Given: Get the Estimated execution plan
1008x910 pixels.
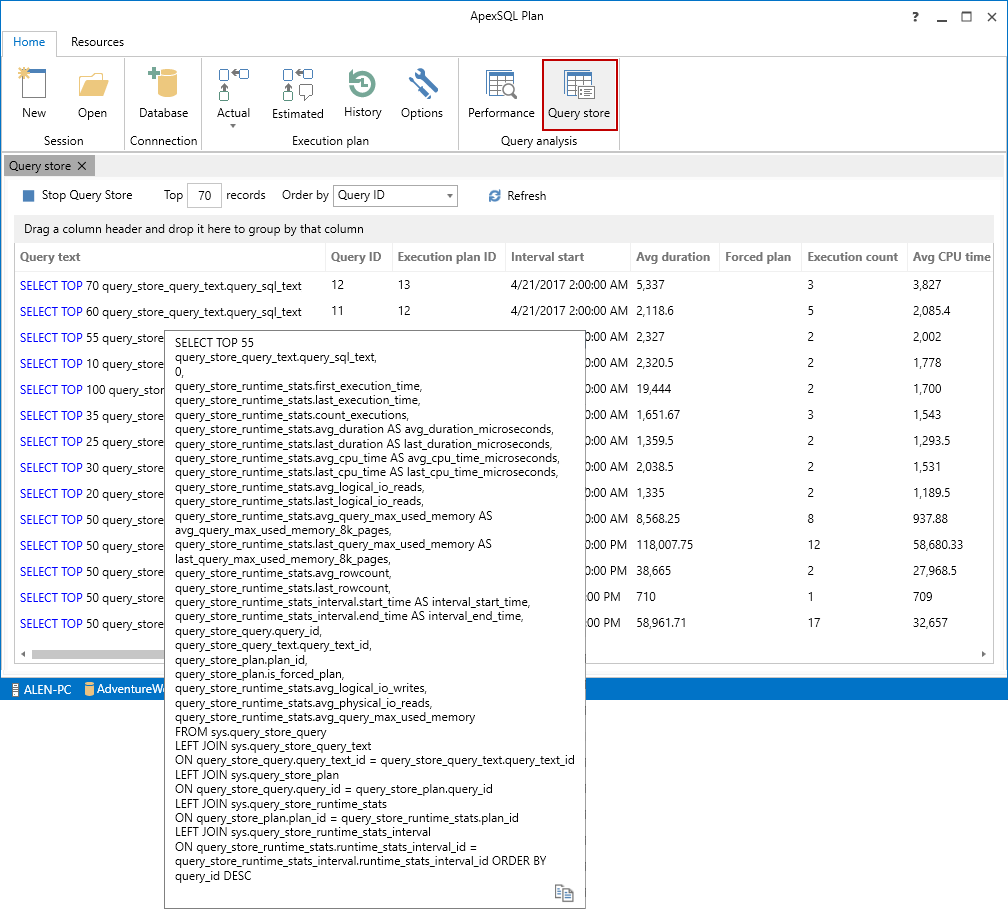Looking at the screenshot, I should pyautogui.click(x=298, y=94).
